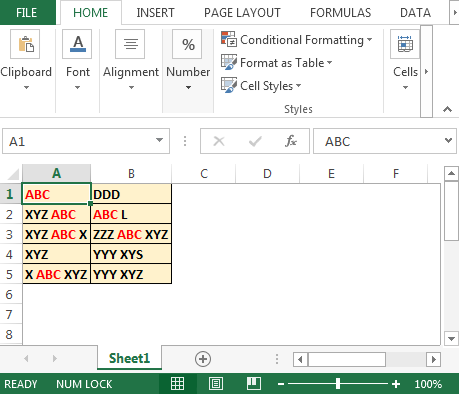The height and width of the screenshot is (394, 459).
Task: Select row 1 header
Action: tap(10, 194)
